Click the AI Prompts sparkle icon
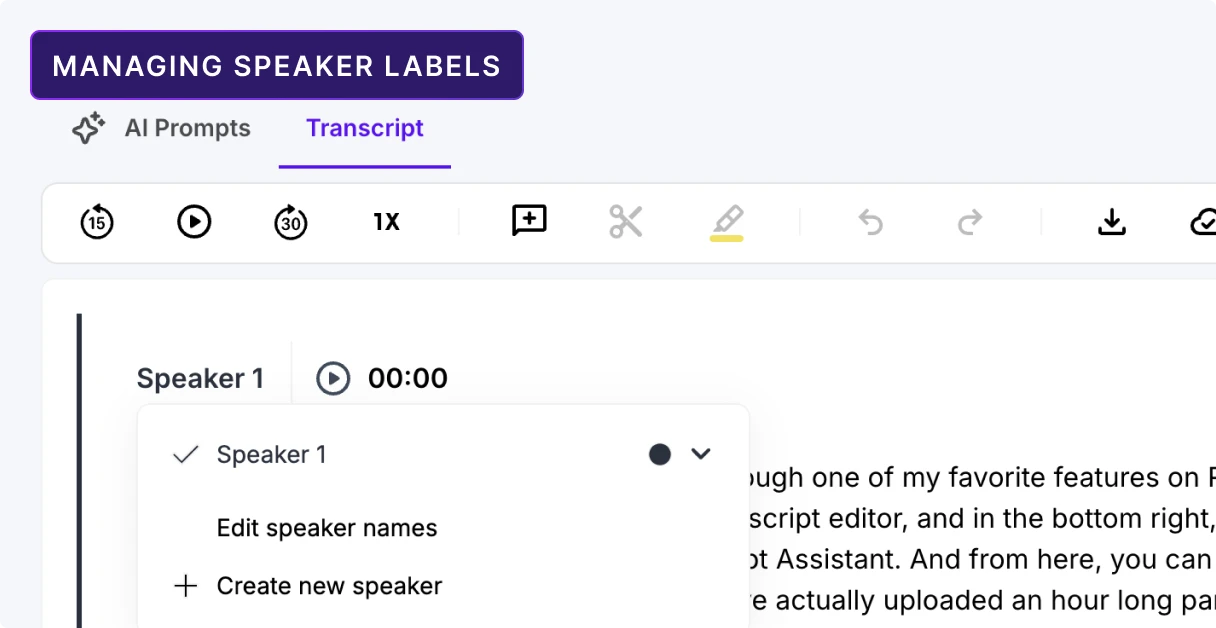 coord(88,128)
